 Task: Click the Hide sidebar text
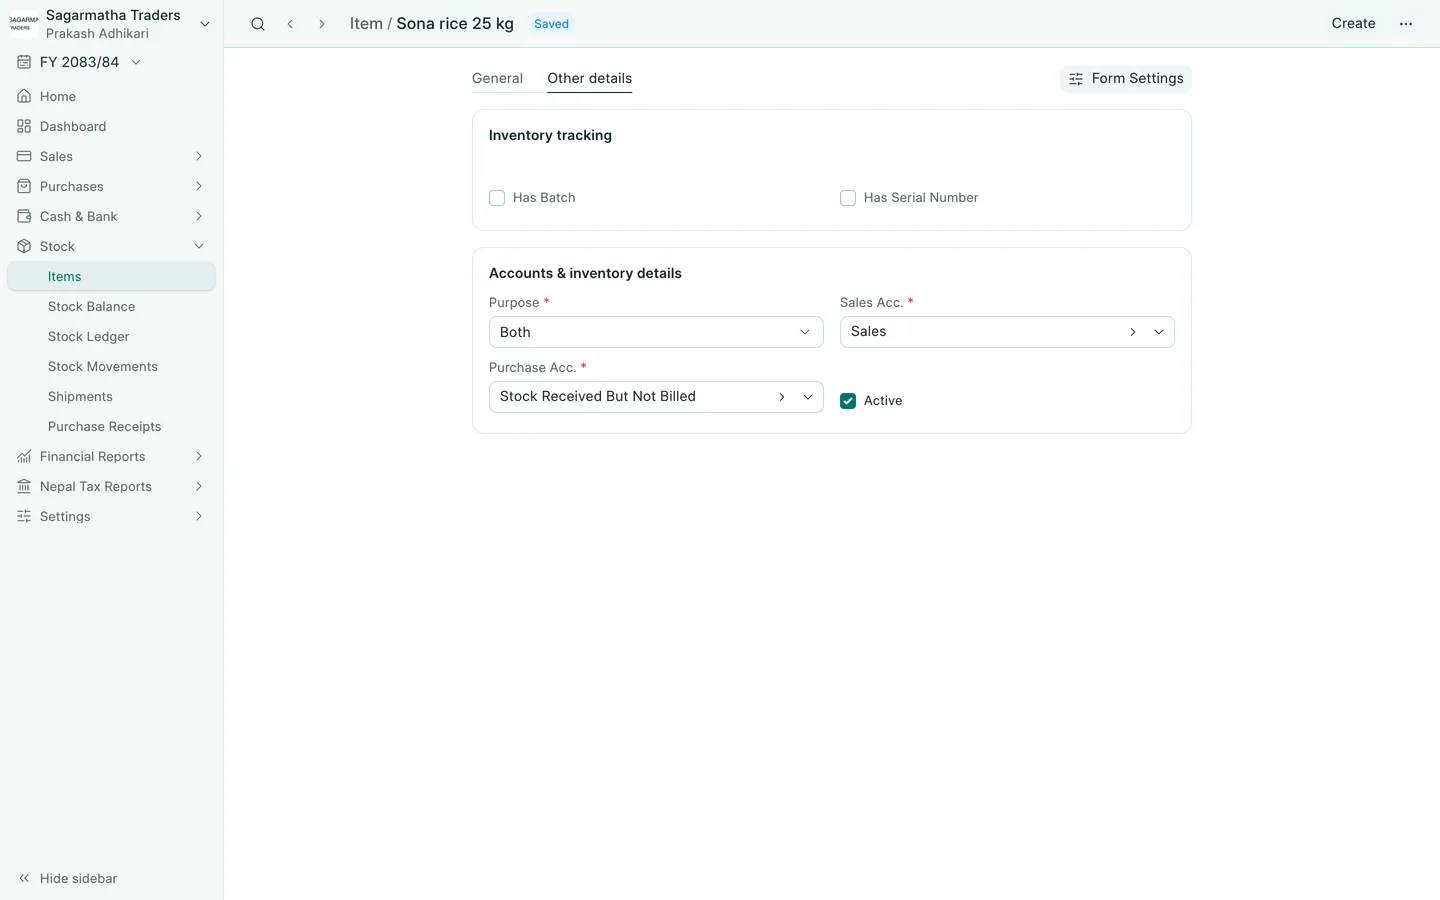click(78, 878)
